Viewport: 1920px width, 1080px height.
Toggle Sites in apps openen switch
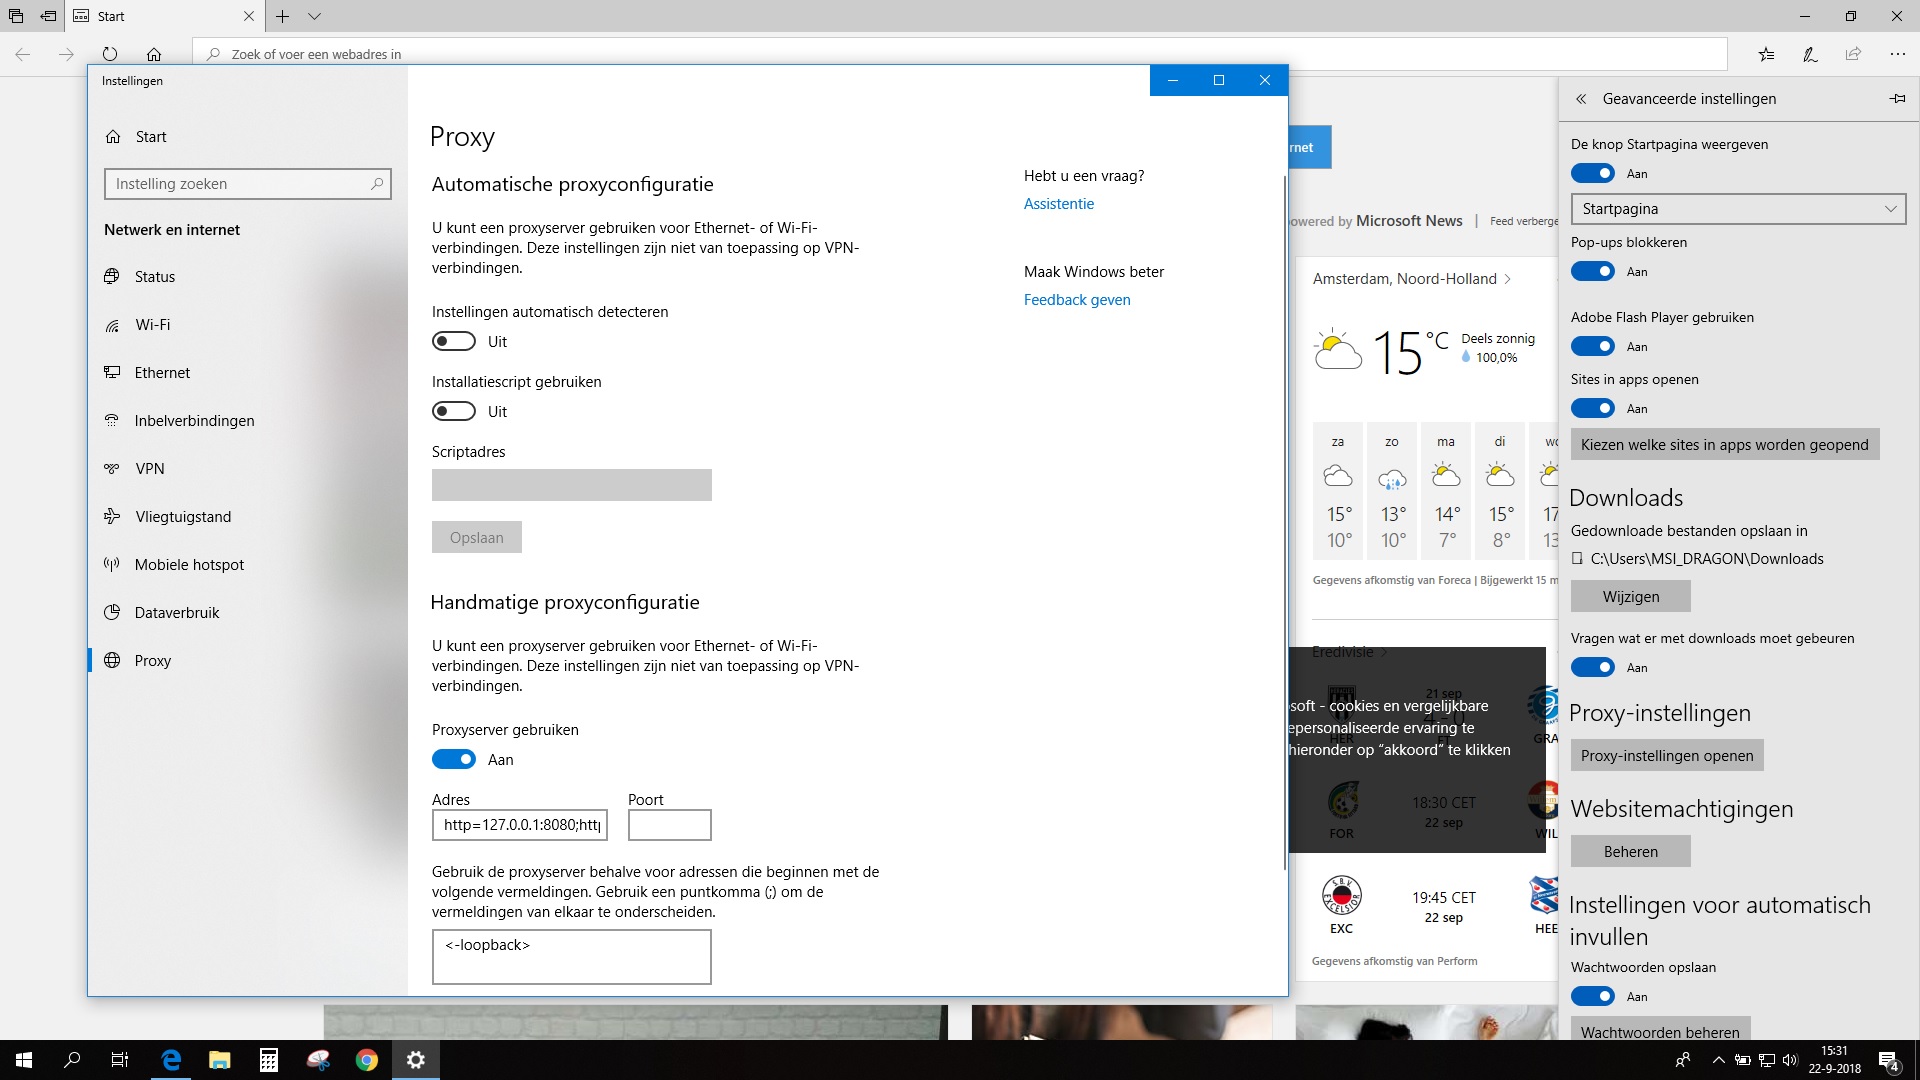point(1593,408)
